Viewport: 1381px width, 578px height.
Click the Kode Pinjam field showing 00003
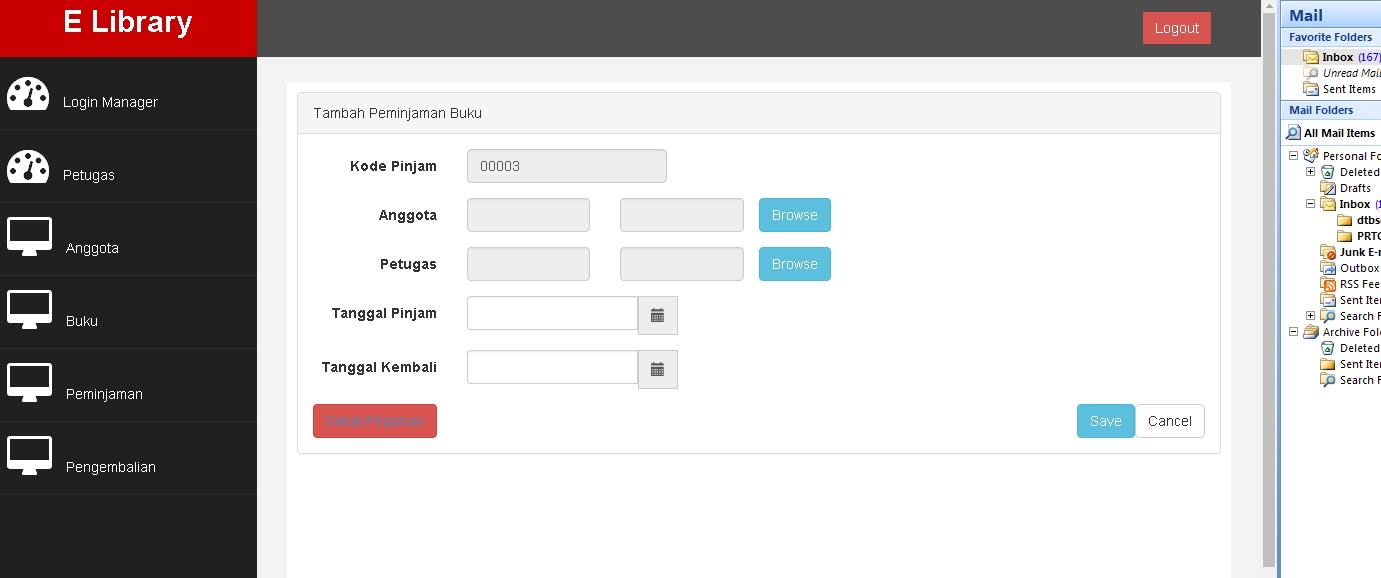(x=567, y=166)
